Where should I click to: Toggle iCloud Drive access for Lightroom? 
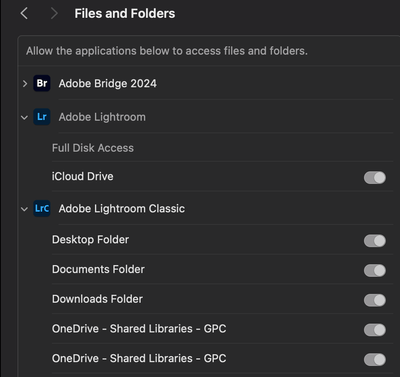pos(375,178)
